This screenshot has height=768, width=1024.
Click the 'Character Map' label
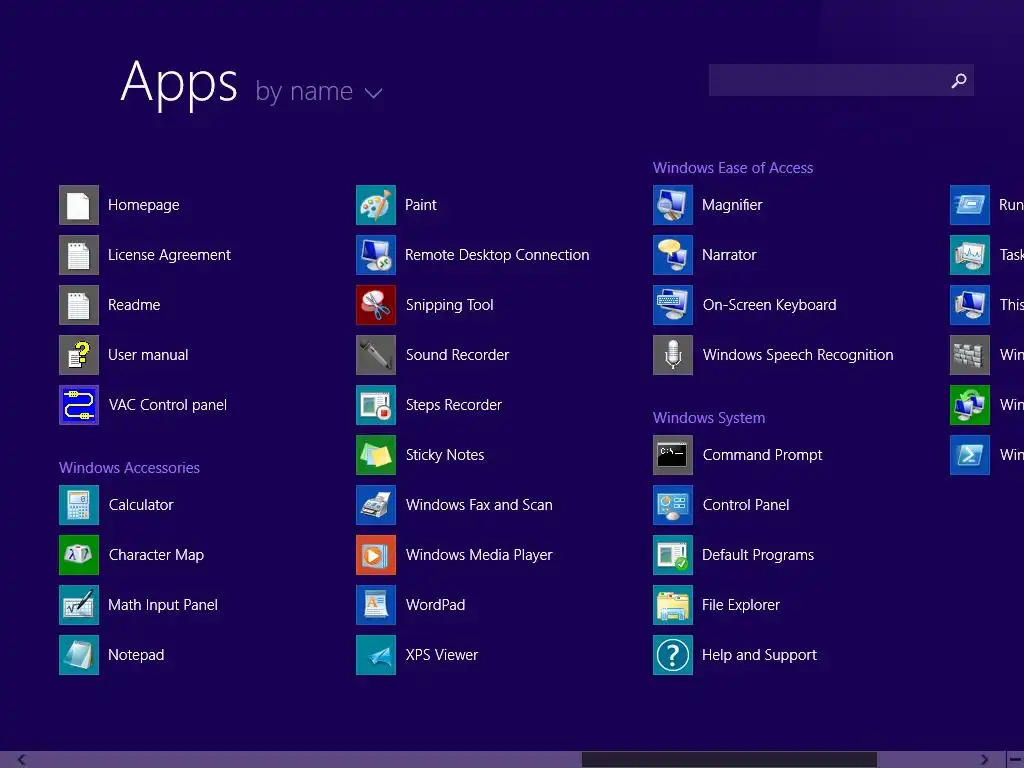tap(156, 555)
